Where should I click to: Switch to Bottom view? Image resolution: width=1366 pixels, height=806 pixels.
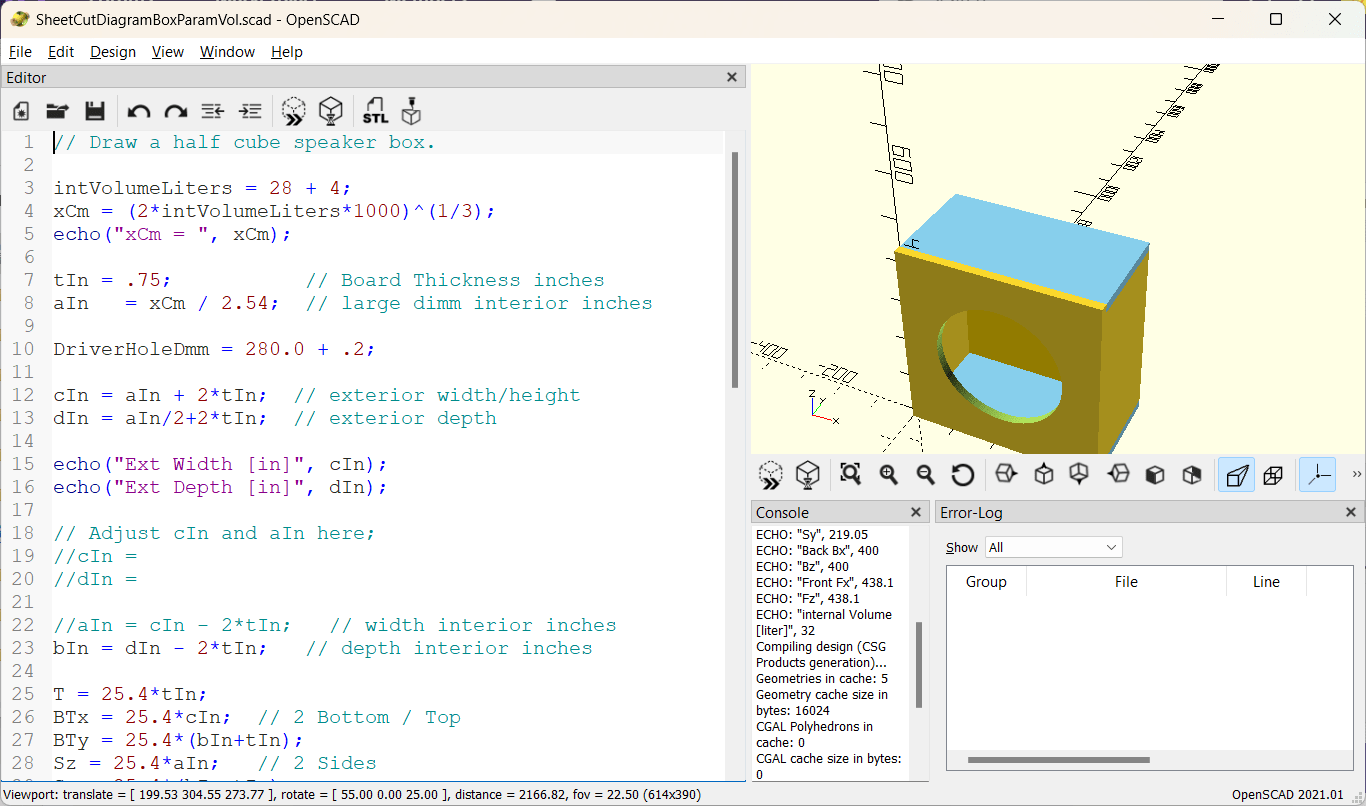1080,474
